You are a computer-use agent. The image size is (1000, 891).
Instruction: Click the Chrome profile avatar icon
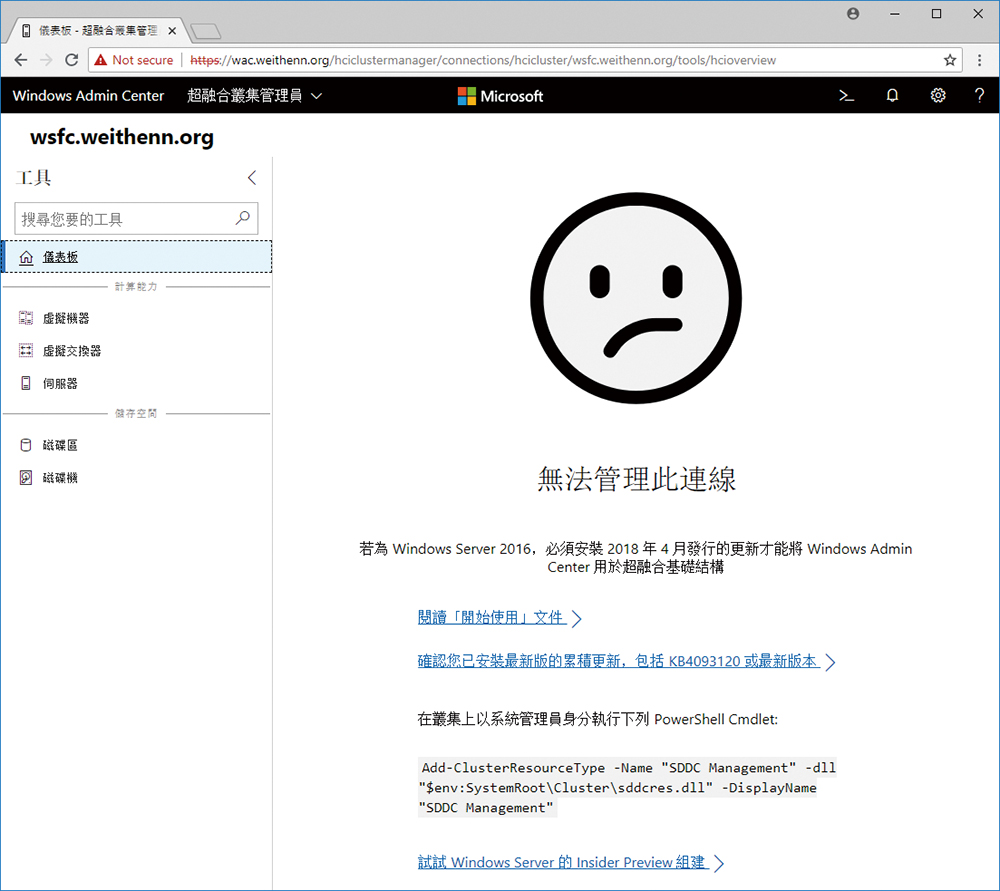tap(853, 13)
